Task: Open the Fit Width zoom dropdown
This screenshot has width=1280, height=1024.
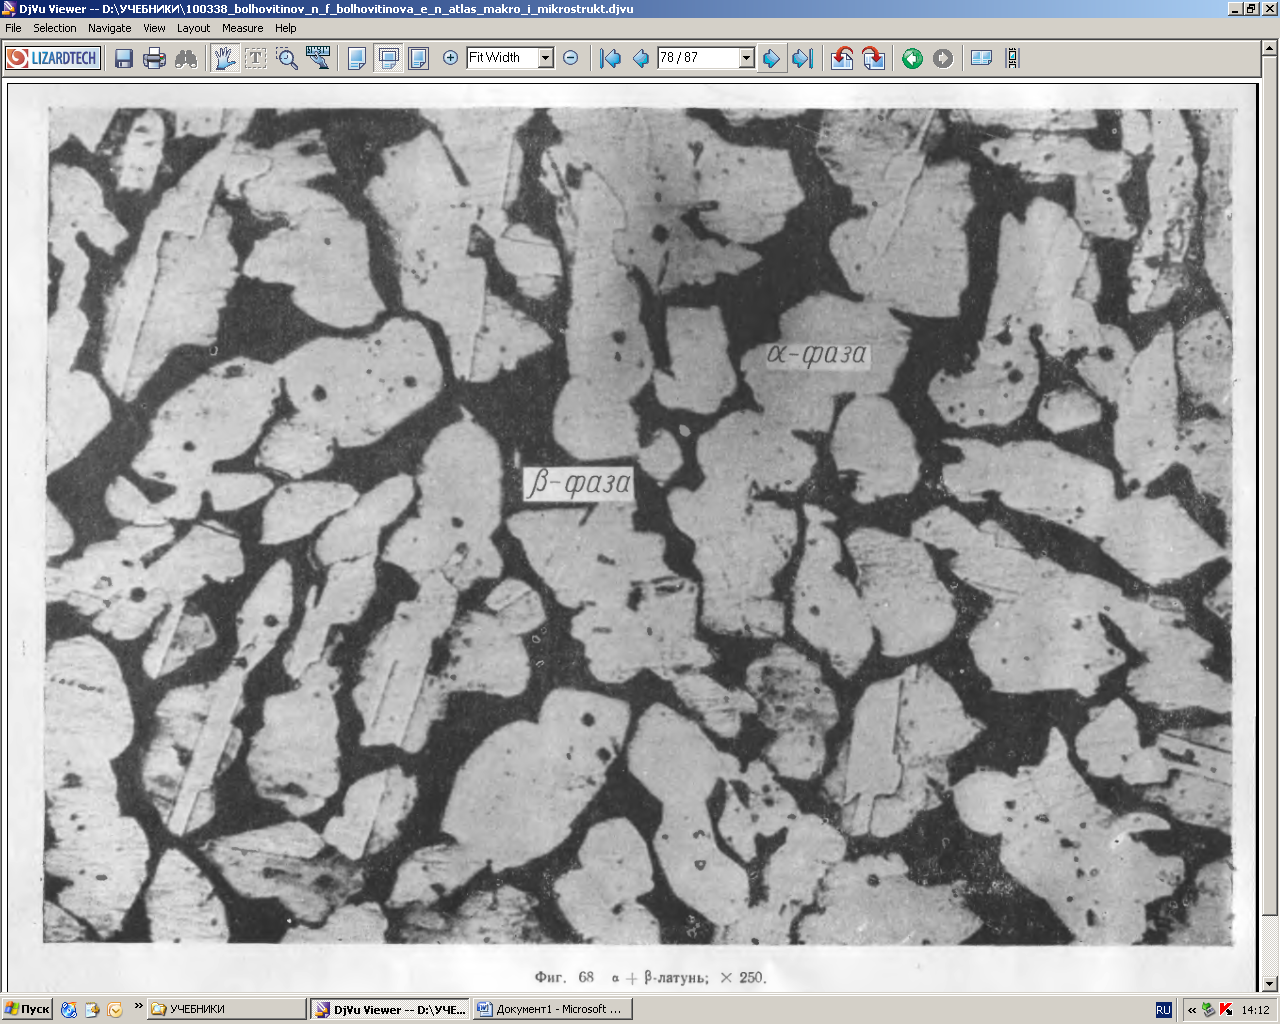Action: coord(546,58)
